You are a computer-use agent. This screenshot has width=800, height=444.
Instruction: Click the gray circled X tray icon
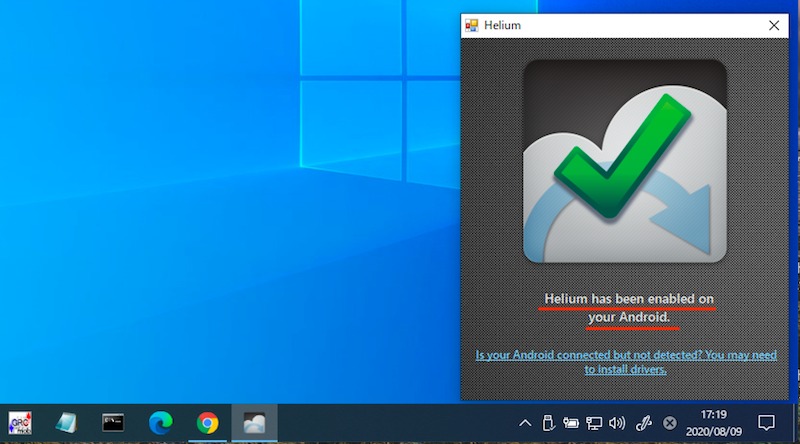tap(670, 422)
